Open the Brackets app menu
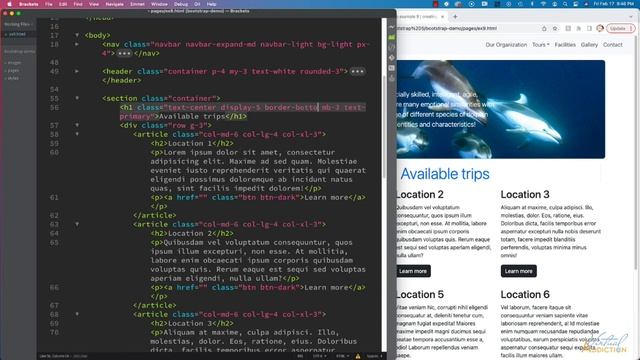Screen dimensions: 640x360 pyautogui.click(x=29, y=4)
